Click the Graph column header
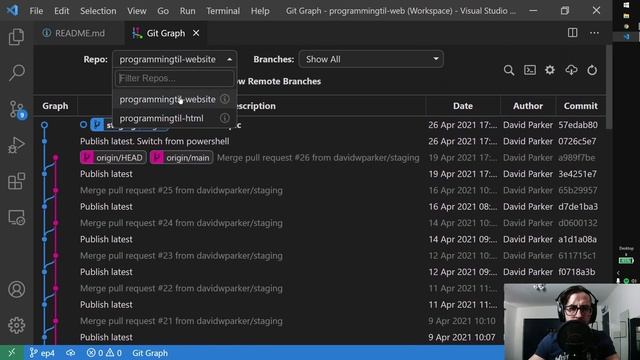The height and width of the screenshot is (360, 640). (55, 106)
